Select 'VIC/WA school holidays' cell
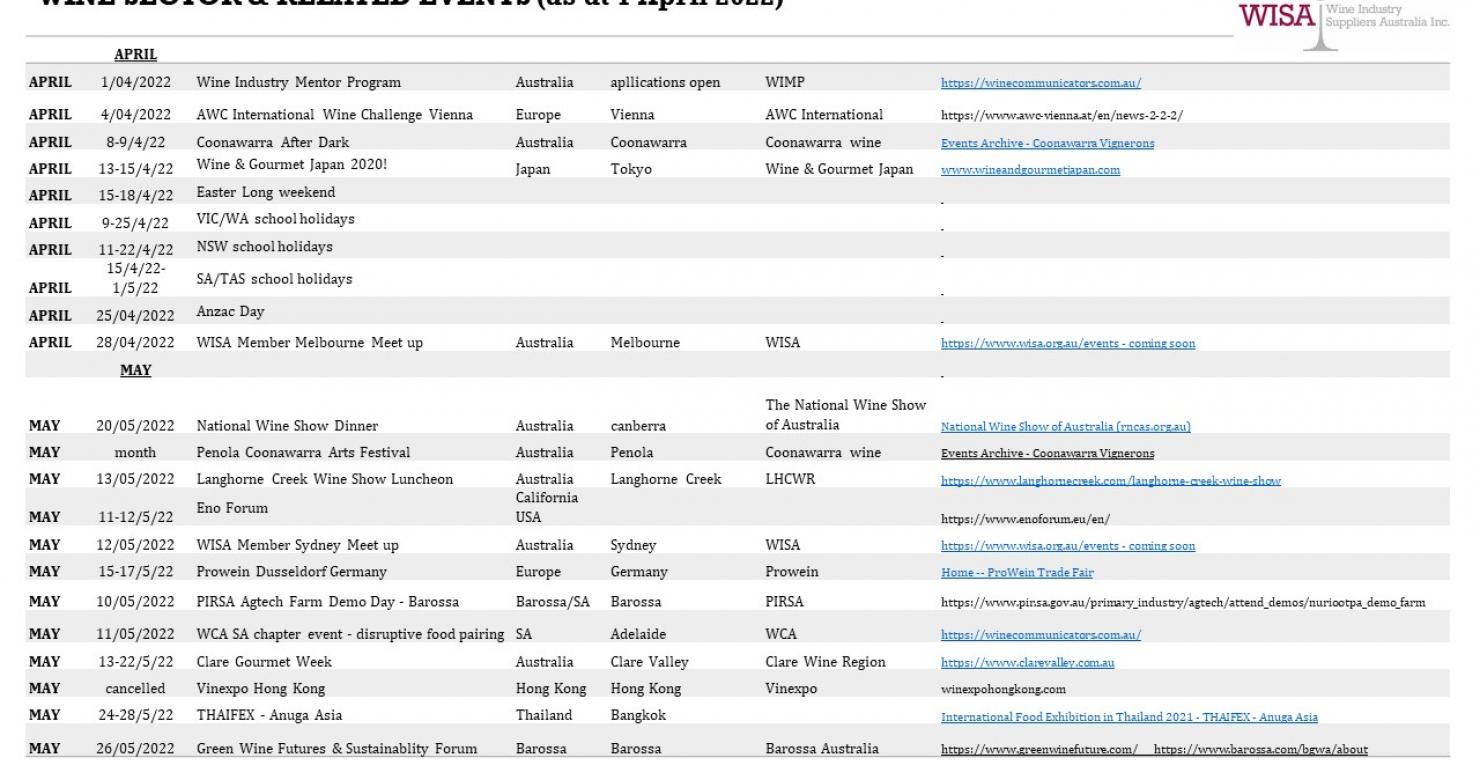The height and width of the screenshot is (760, 1480). coord(275,218)
